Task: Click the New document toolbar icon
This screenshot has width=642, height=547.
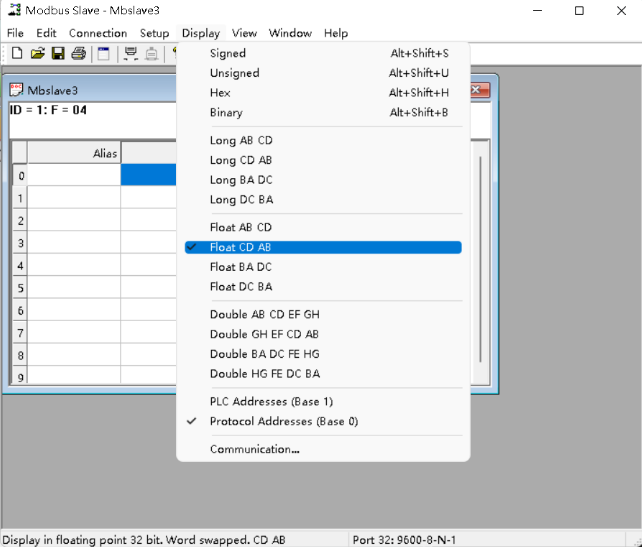Action: (x=17, y=54)
